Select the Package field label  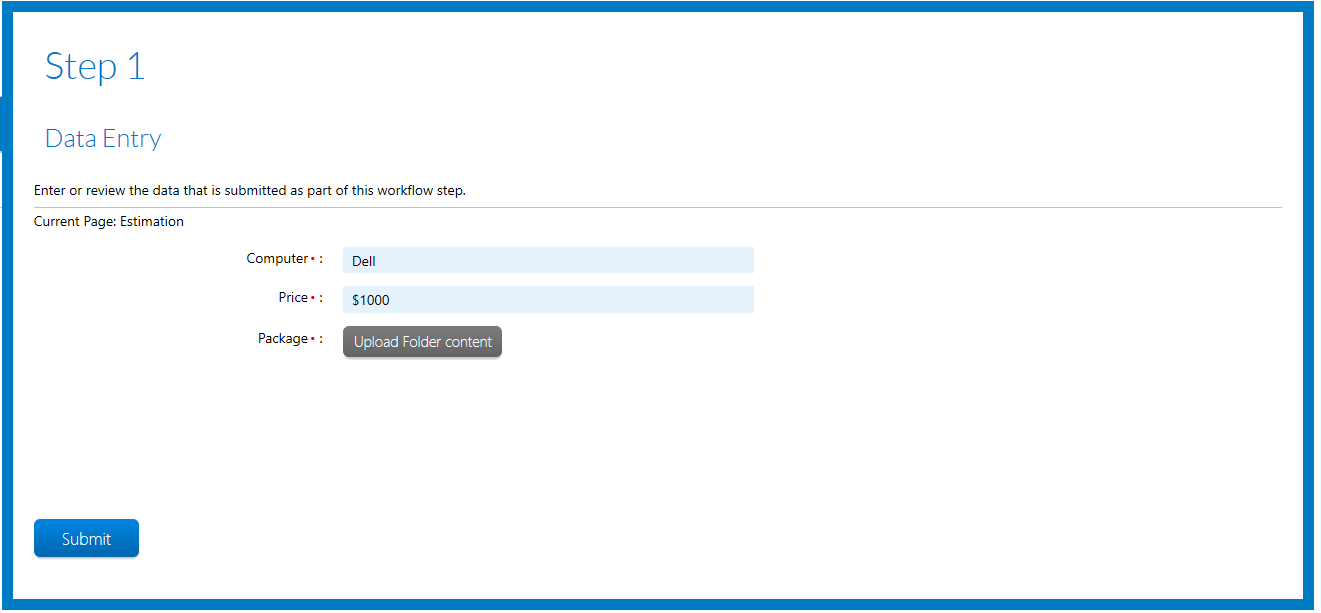pyautogui.click(x=282, y=339)
